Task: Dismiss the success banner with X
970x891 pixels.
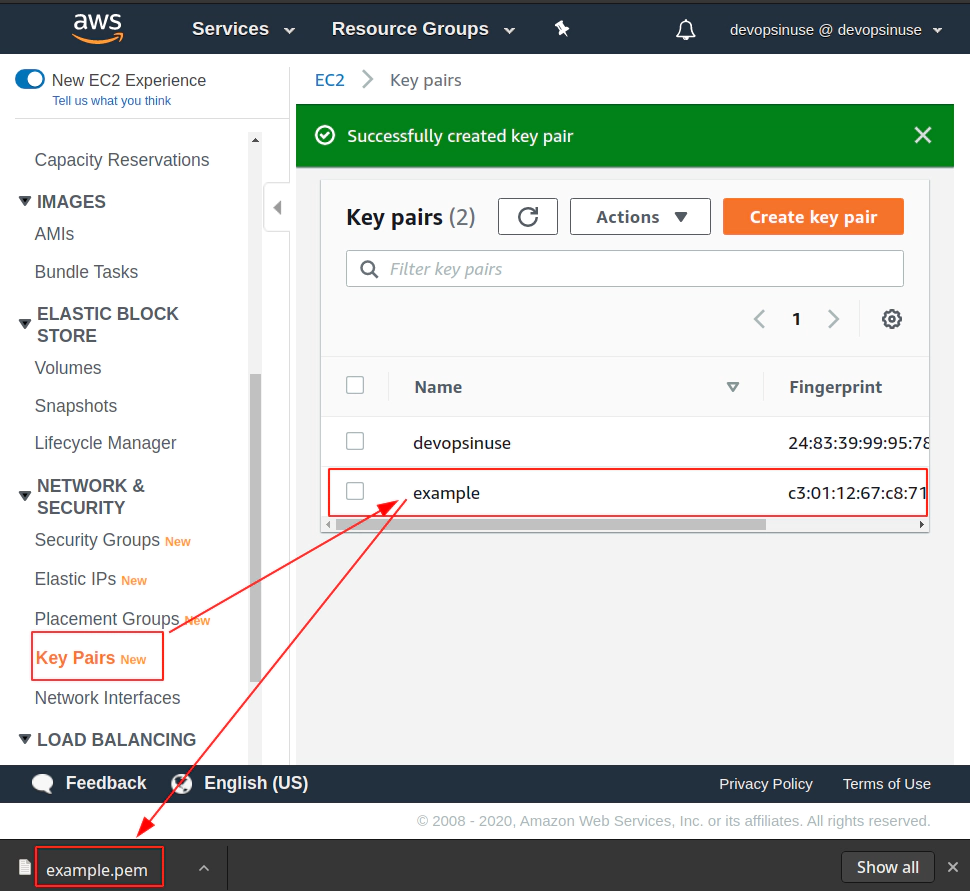Action: pyautogui.click(x=922, y=135)
